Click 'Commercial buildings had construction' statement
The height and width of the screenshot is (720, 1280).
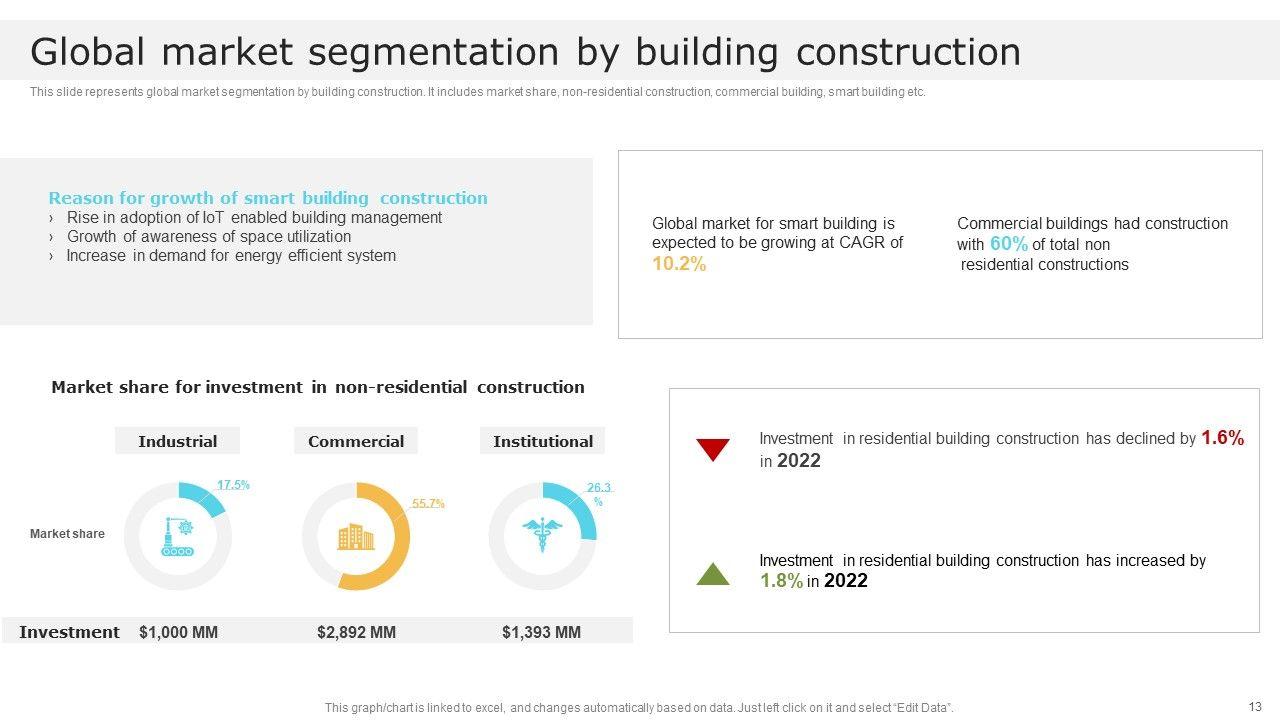[x=1093, y=244]
